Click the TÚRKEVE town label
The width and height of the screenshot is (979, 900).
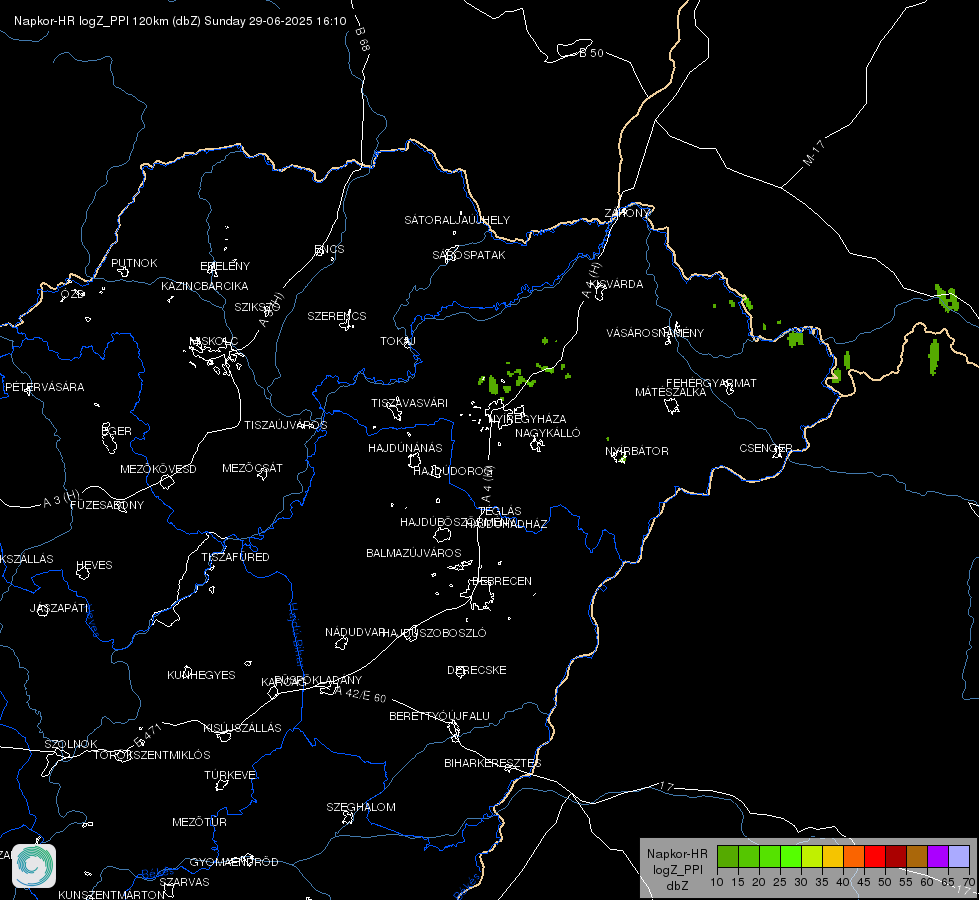[x=230, y=774]
